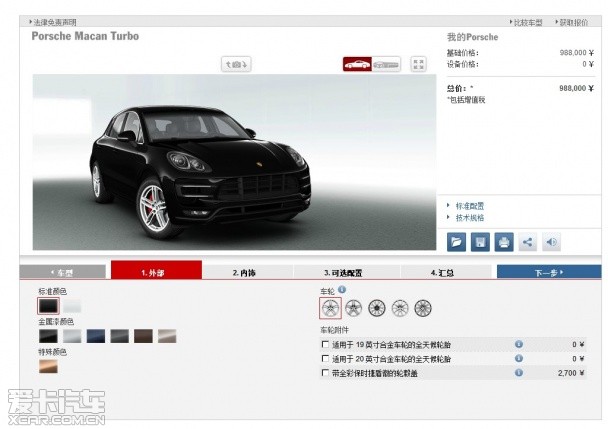Select the fourth wheel design option
This screenshot has width=608, height=429.
coord(400,308)
